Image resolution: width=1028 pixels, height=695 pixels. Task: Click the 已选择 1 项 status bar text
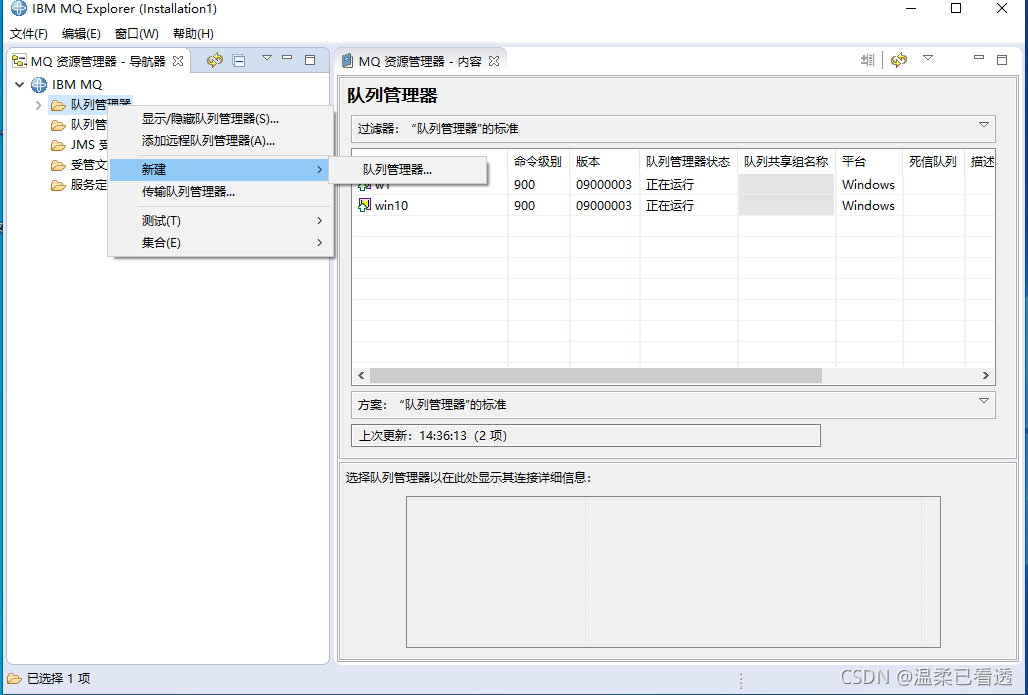[x=58, y=679]
